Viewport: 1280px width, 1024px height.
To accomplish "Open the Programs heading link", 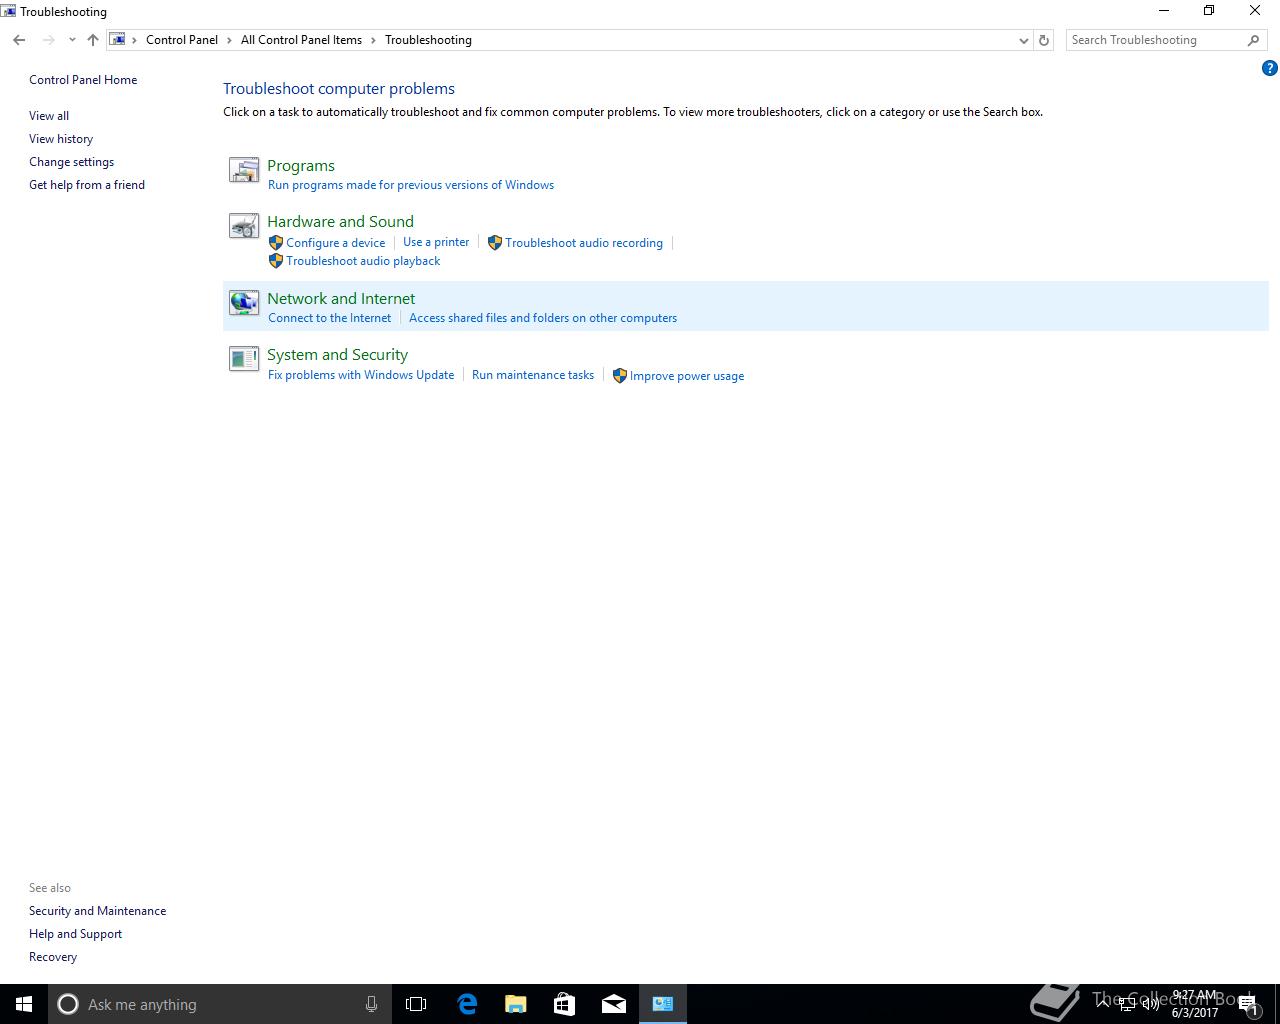I will (x=301, y=166).
